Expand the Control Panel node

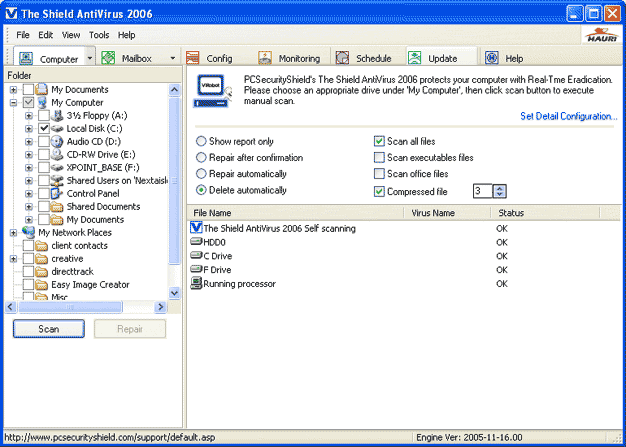(28, 194)
